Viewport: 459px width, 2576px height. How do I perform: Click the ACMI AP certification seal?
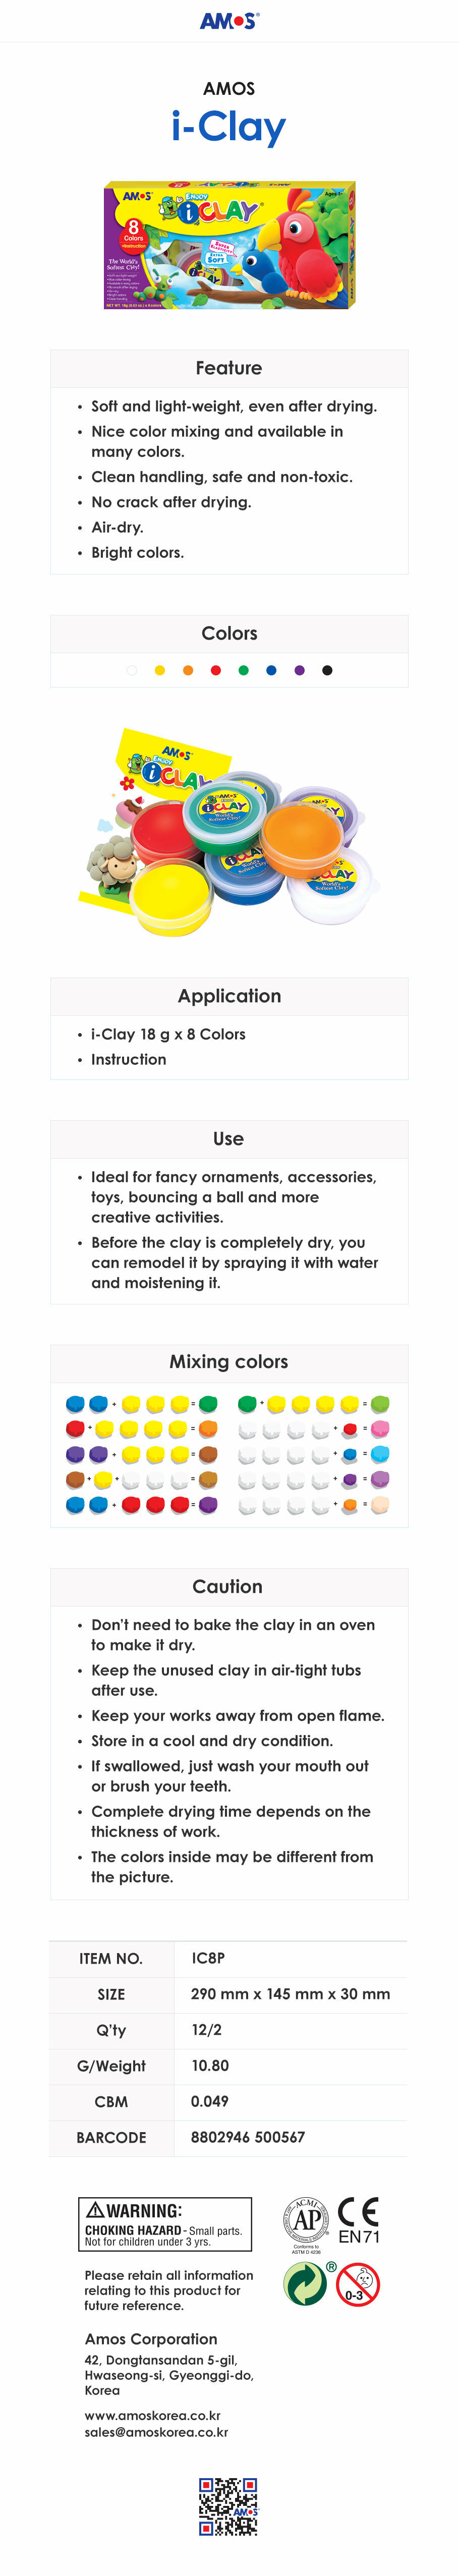point(306,2220)
